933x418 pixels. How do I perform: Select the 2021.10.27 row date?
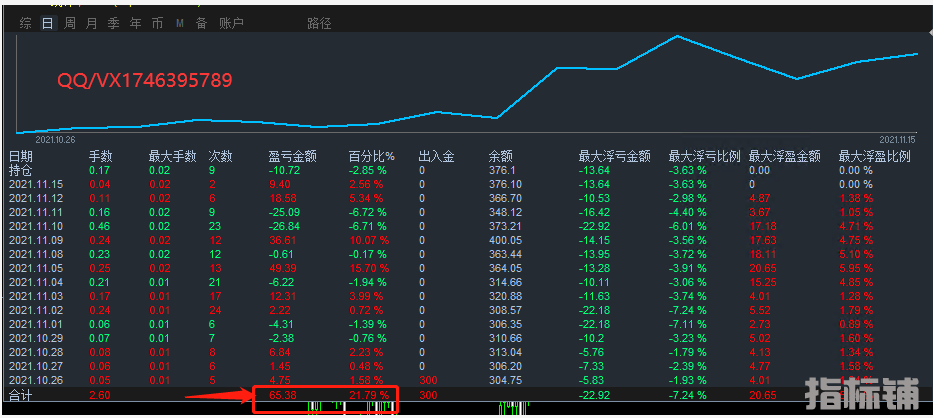pyautogui.click(x=36, y=366)
